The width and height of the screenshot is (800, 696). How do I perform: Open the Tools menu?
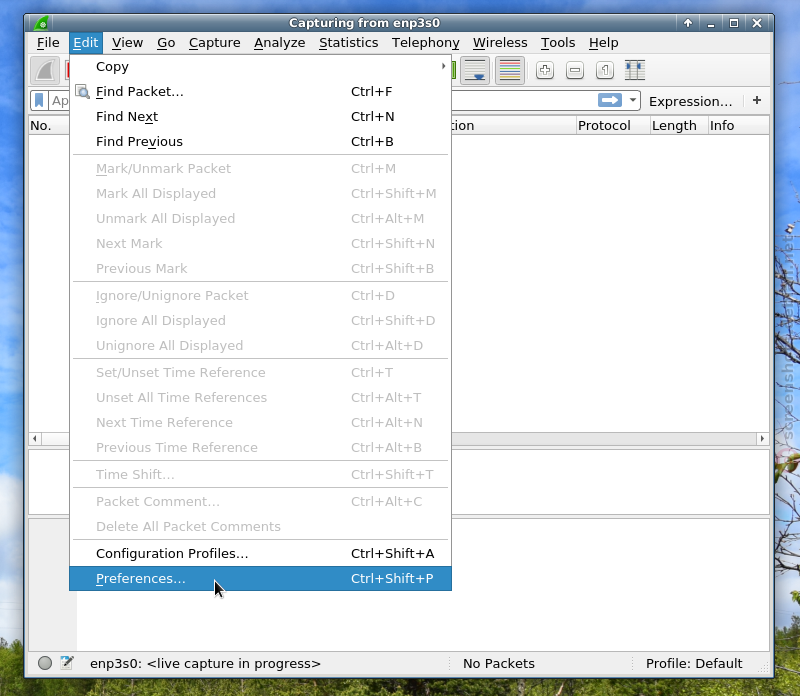tap(558, 43)
